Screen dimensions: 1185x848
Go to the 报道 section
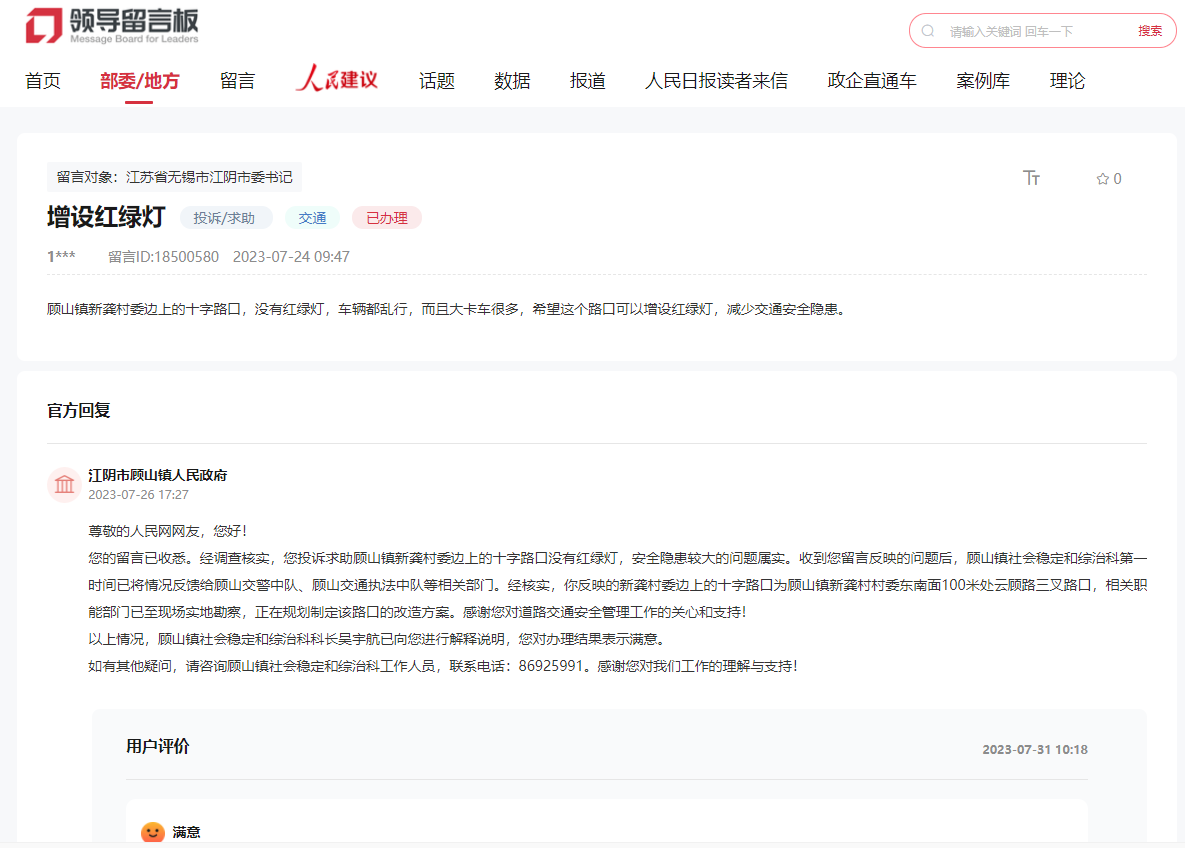(x=588, y=81)
